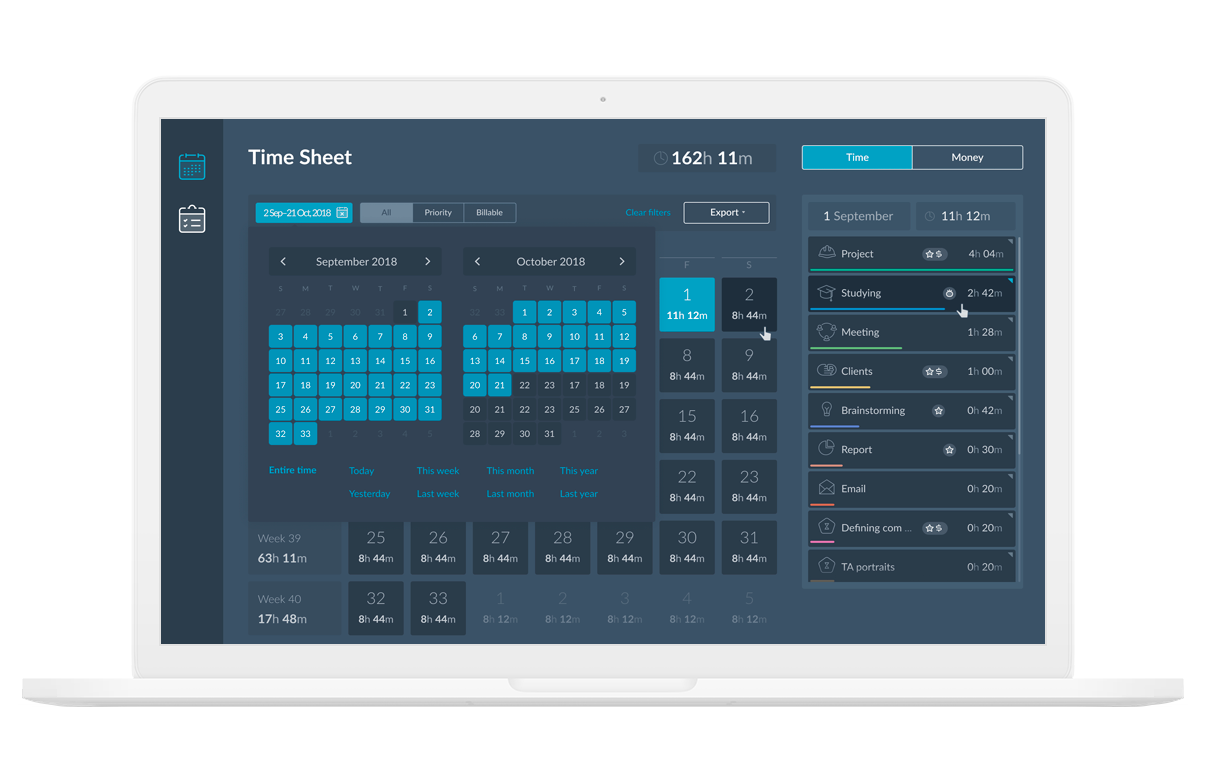Go to next month from October 2018
Viewport: 1206px width, 783px height.
pyautogui.click(x=622, y=262)
